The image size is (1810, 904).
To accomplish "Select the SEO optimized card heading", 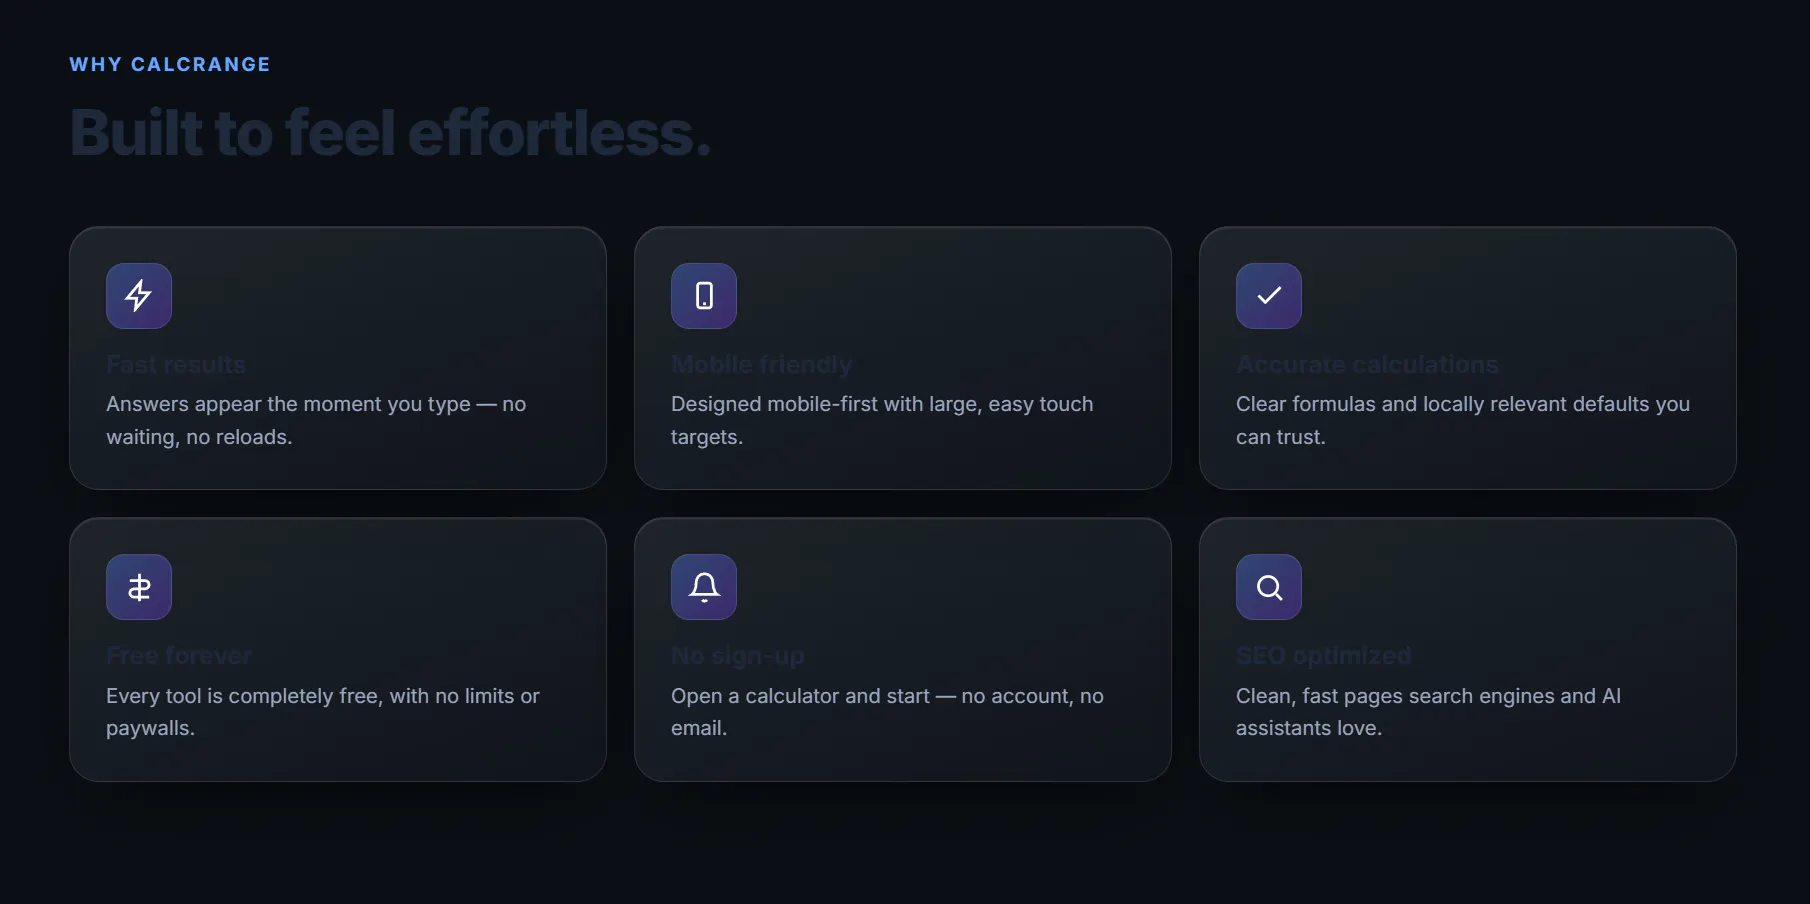I will coord(1324,656).
